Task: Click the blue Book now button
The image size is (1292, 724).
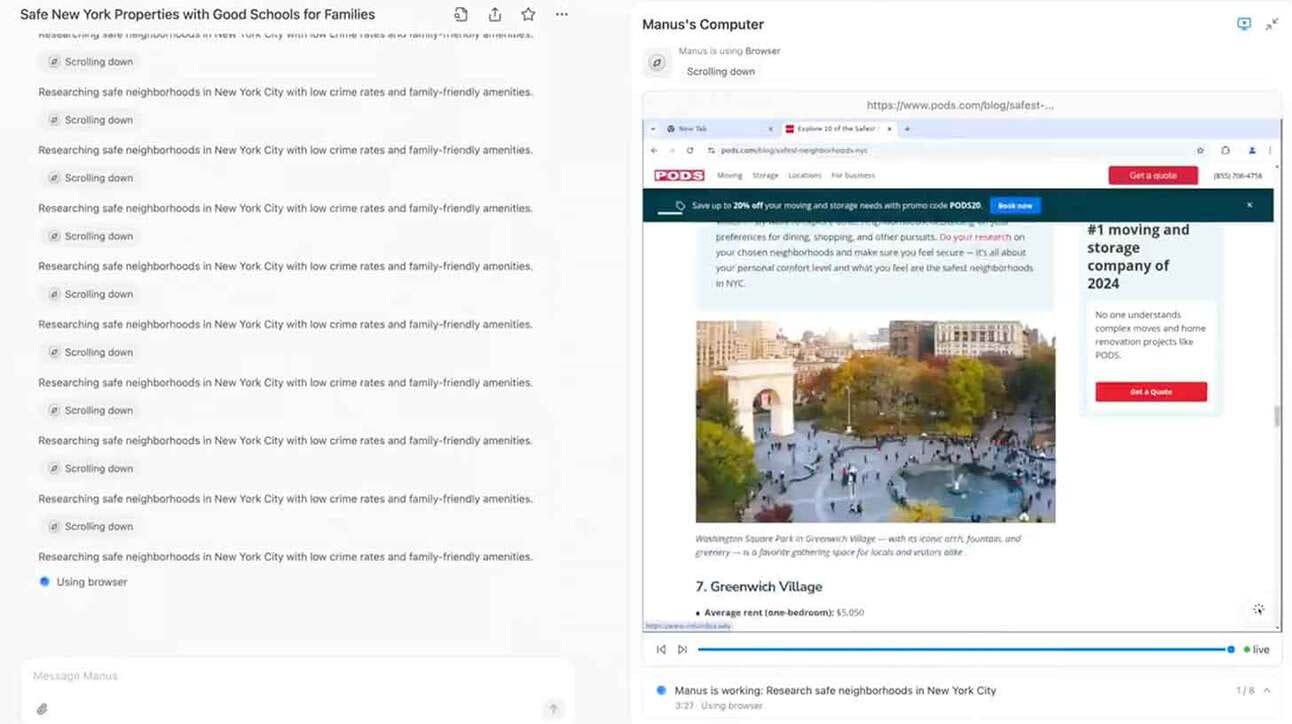Action: (1015, 206)
